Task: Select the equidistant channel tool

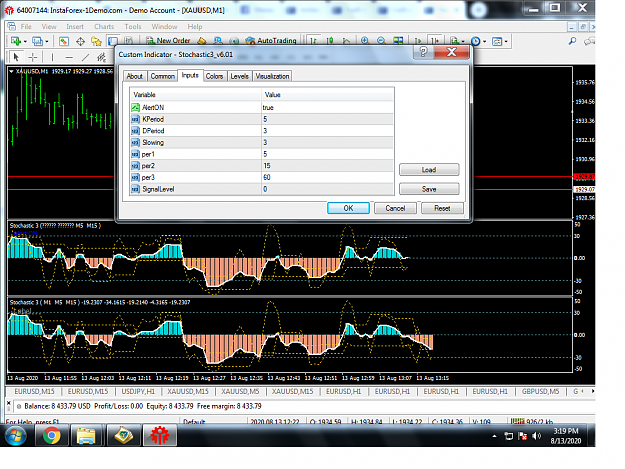Action: coord(102,57)
